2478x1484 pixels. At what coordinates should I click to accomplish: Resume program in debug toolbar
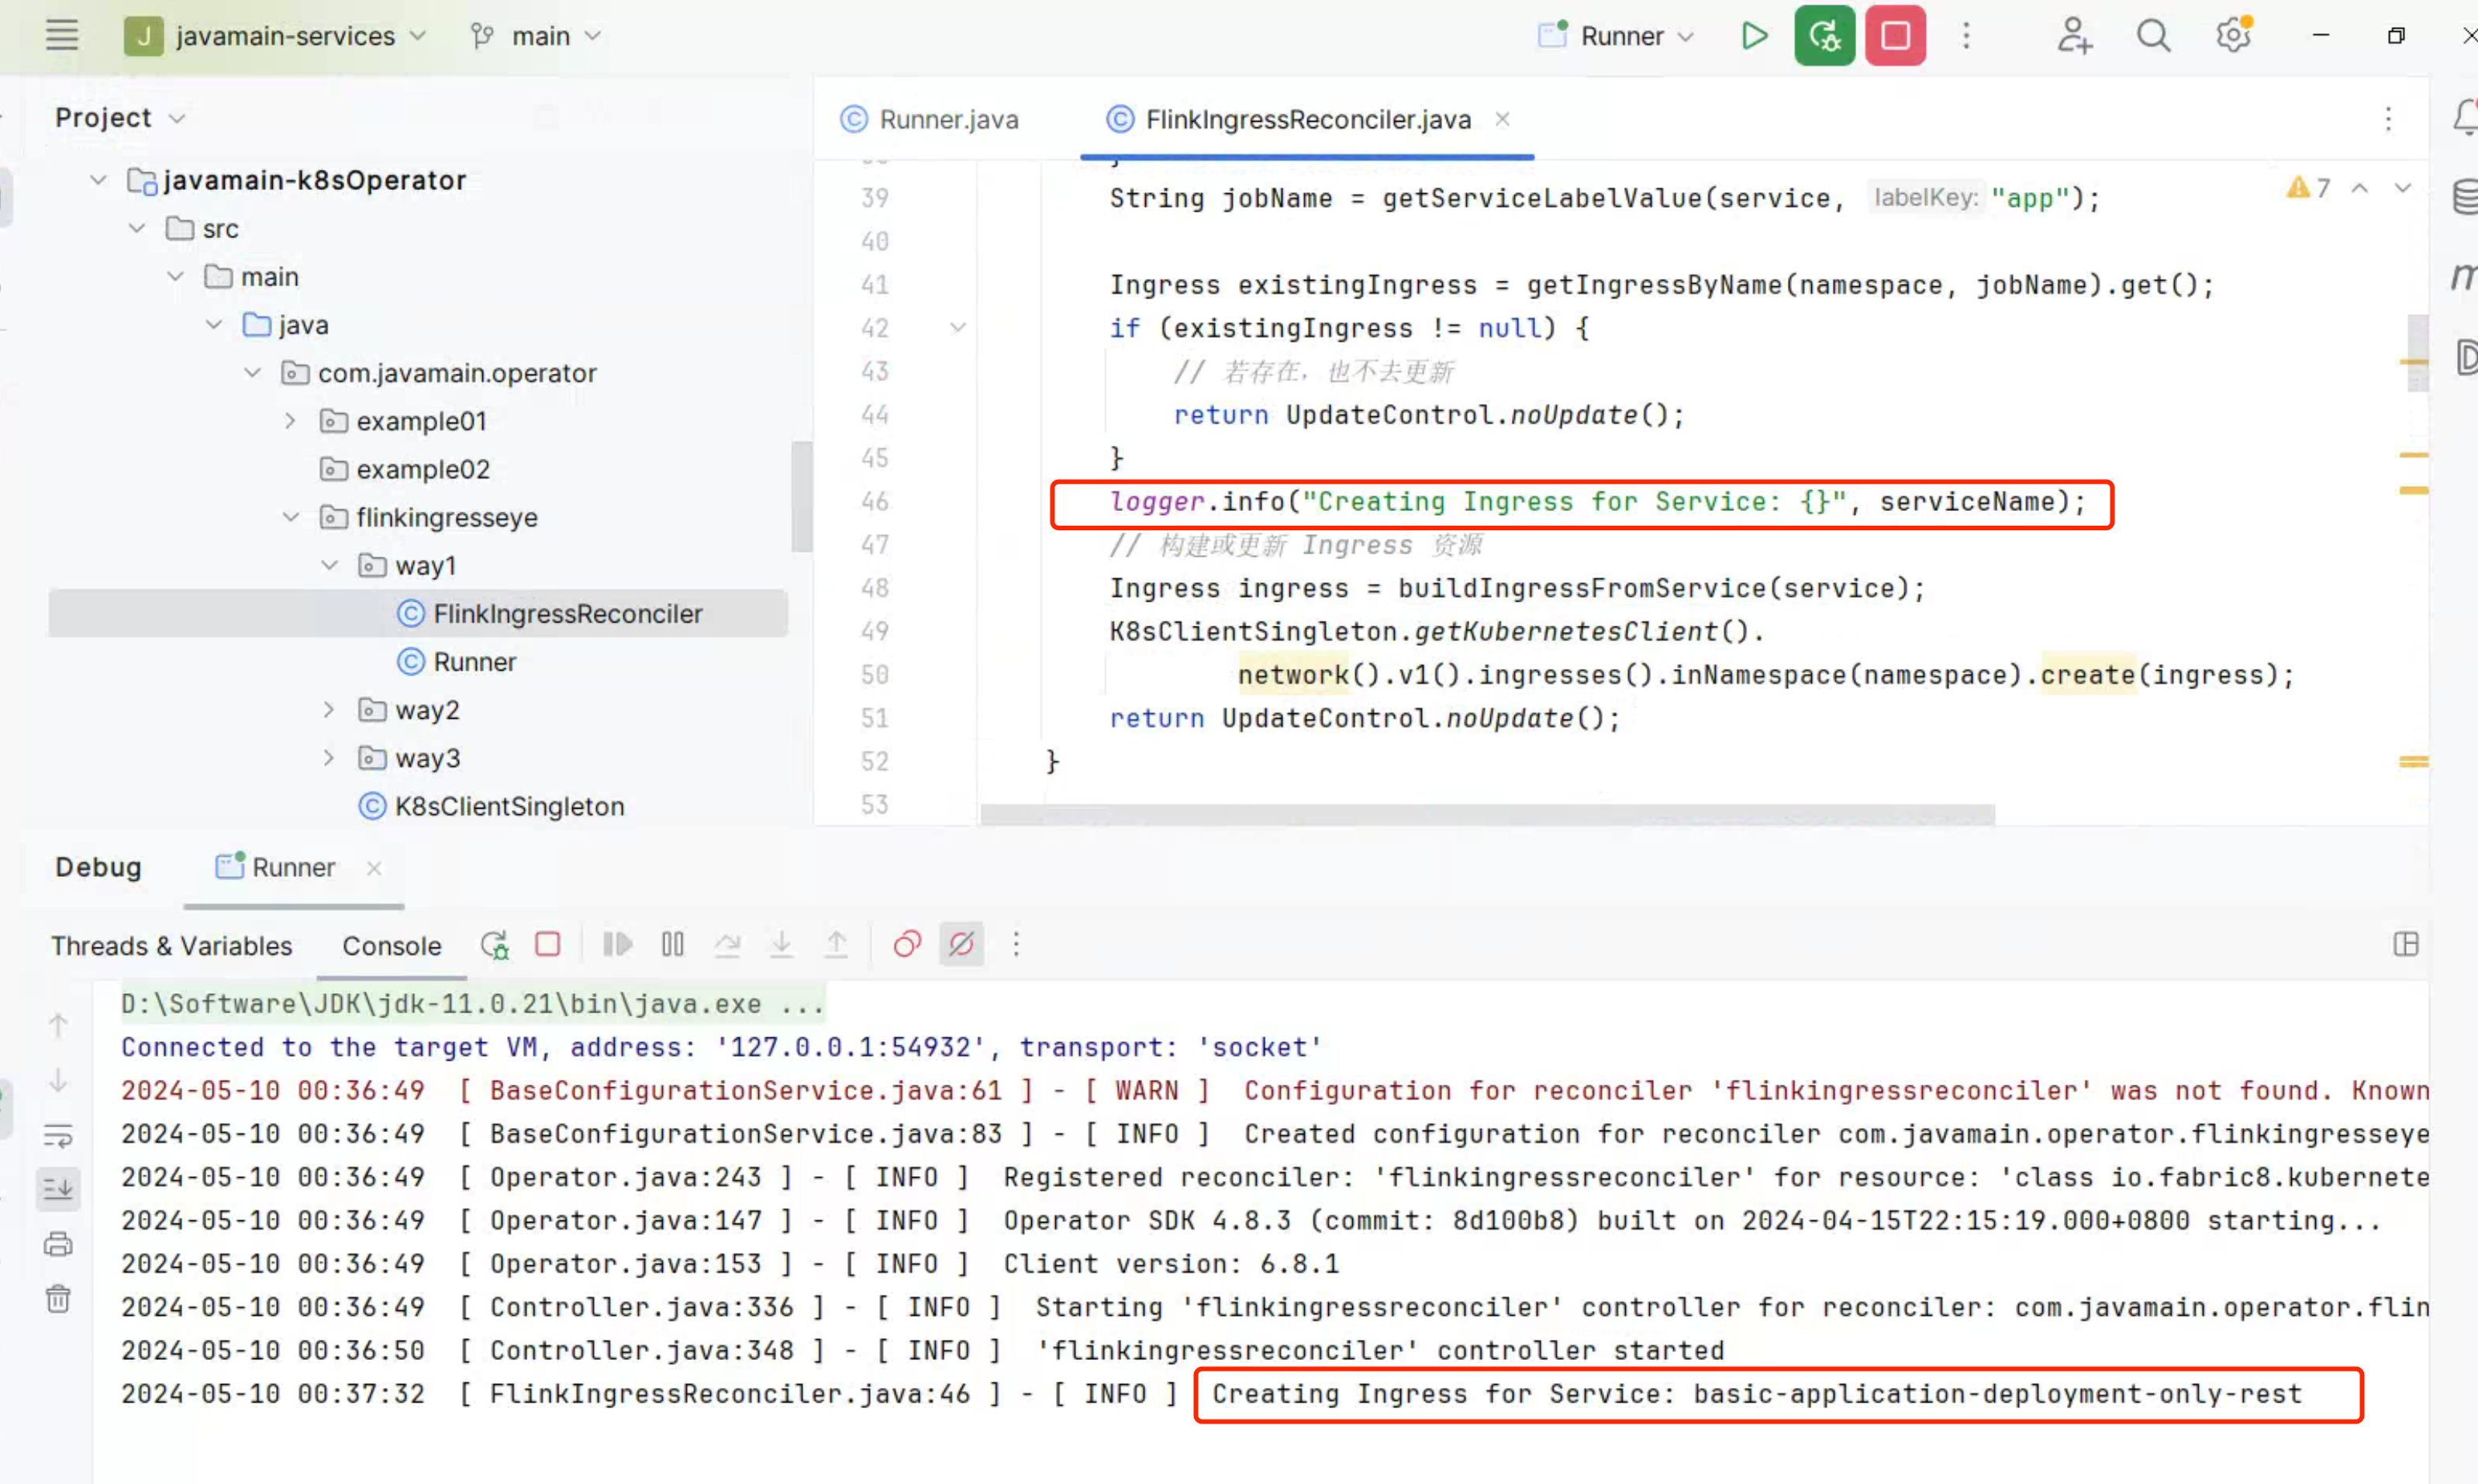[x=618, y=945]
